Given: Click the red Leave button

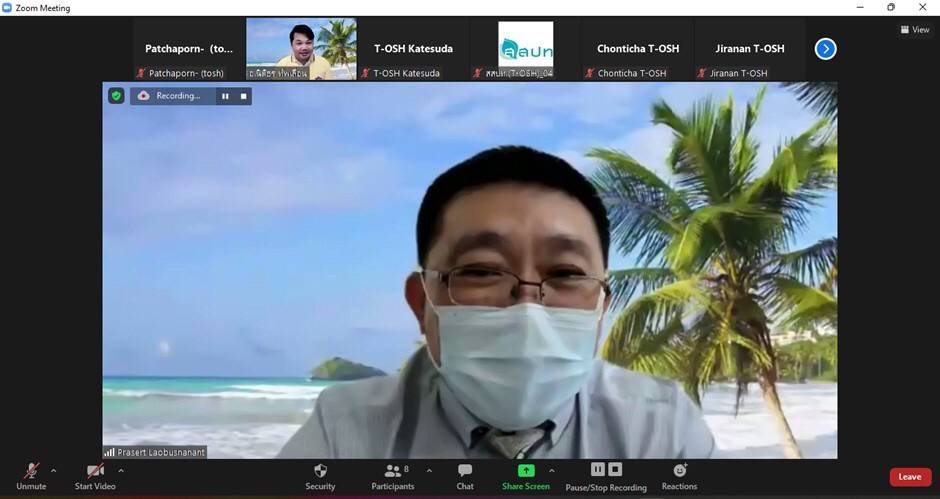Looking at the screenshot, I should click(909, 477).
